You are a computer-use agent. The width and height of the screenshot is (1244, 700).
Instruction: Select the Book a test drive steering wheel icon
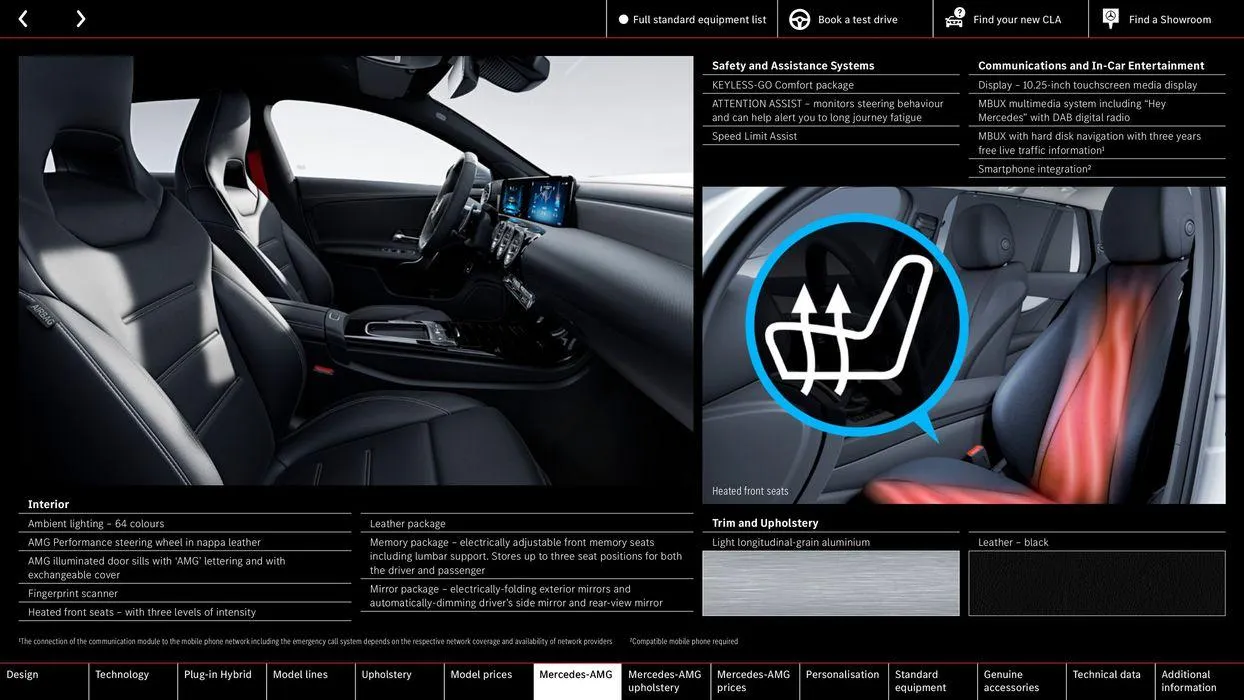(x=798, y=18)
